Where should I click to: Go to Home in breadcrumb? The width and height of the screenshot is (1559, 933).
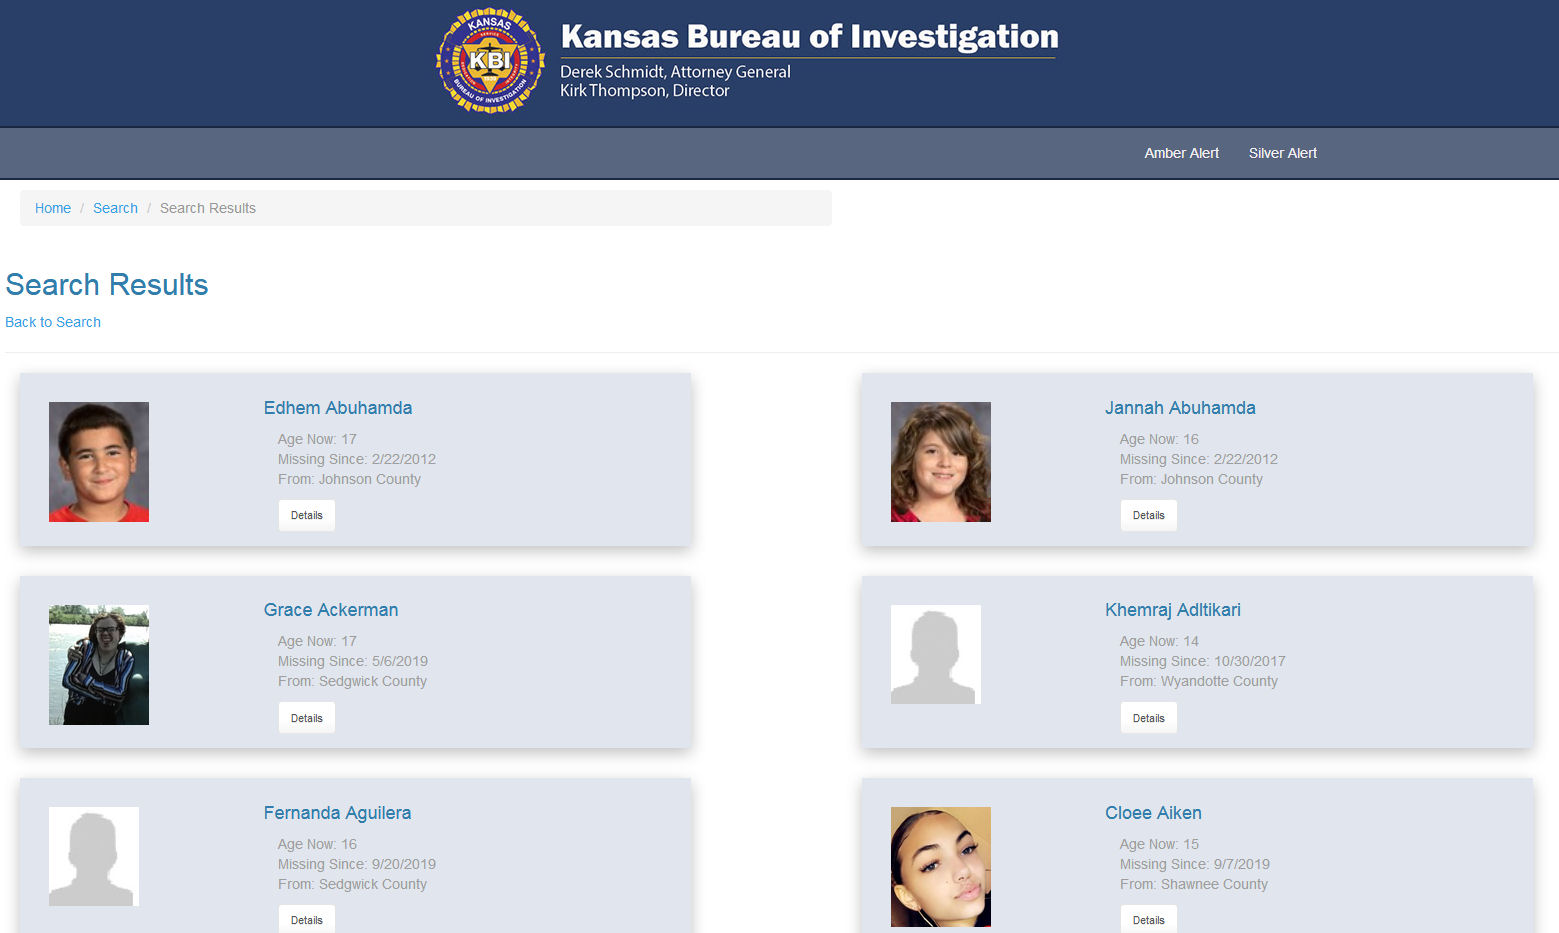tap(53, 208)
